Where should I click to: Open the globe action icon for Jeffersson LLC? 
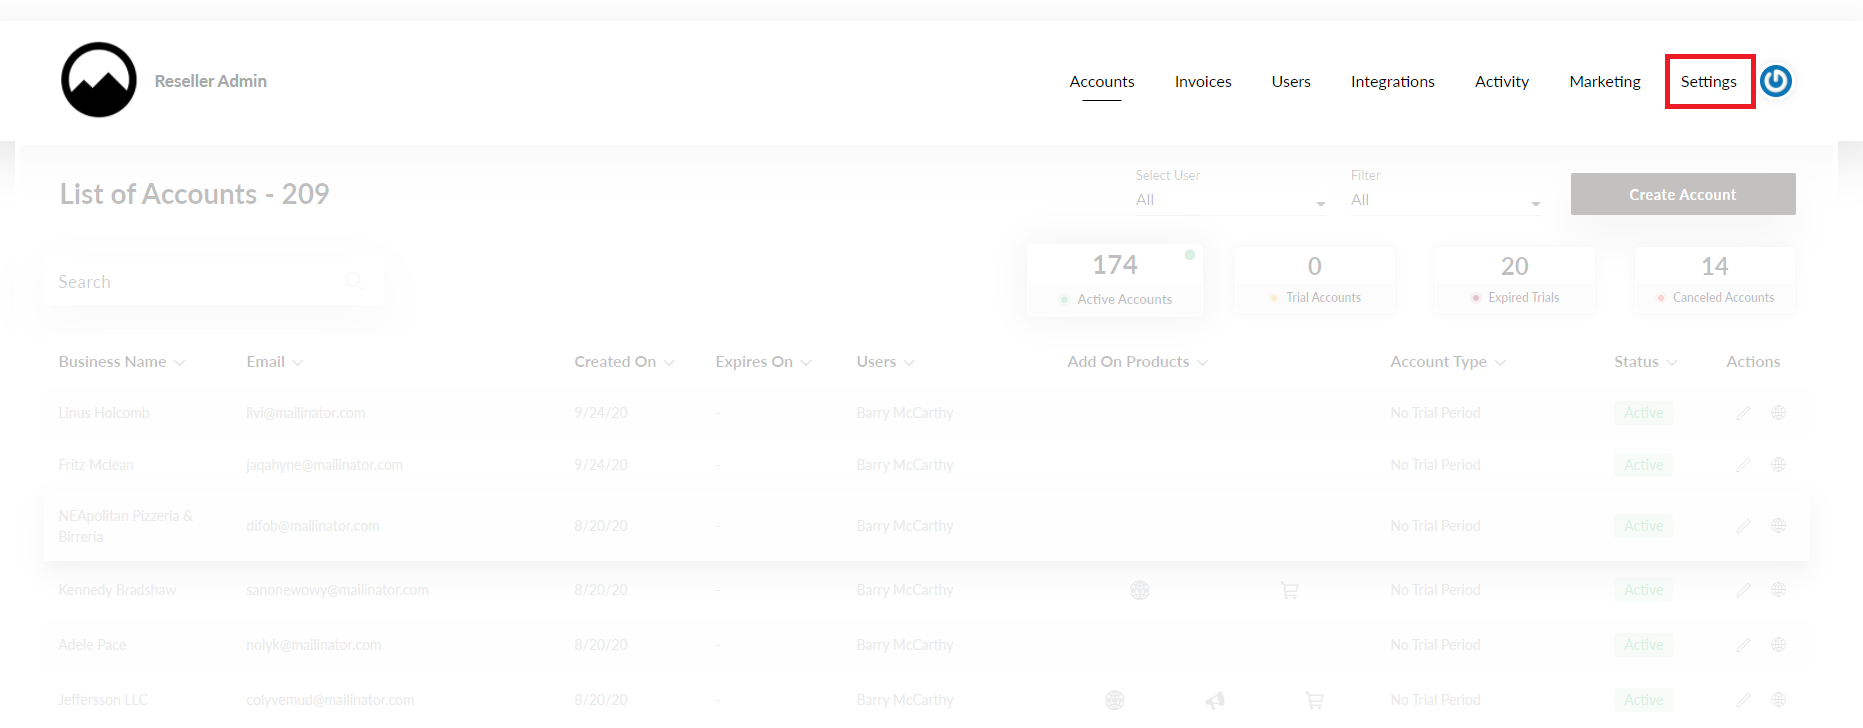point(1778,700)
